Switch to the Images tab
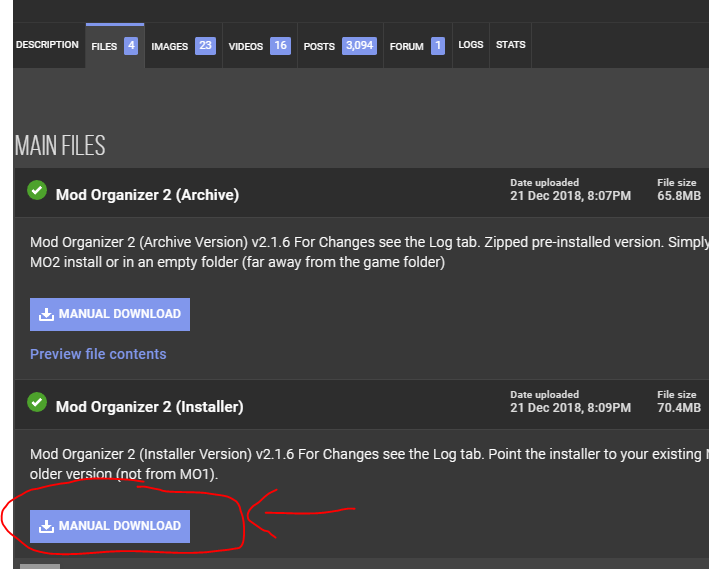This screenshot has width=709, height=569. (x=183, y=45)
